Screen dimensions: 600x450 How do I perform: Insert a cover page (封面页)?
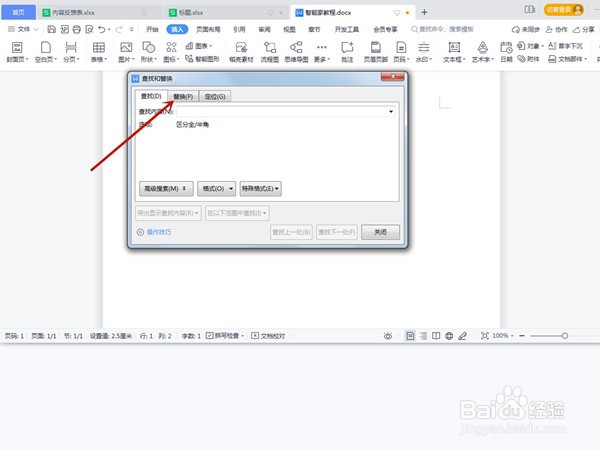pos(17,52)
